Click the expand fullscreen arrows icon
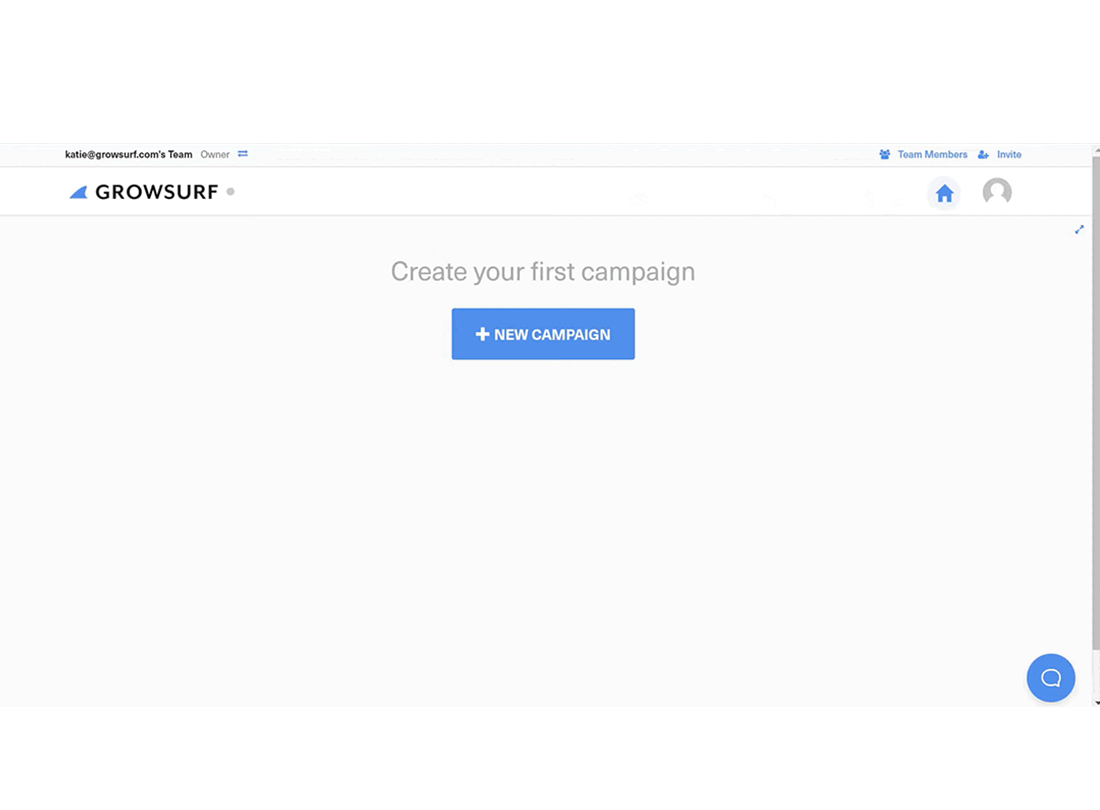Viewport: 1100px width, 810px height. point(1079,229)
